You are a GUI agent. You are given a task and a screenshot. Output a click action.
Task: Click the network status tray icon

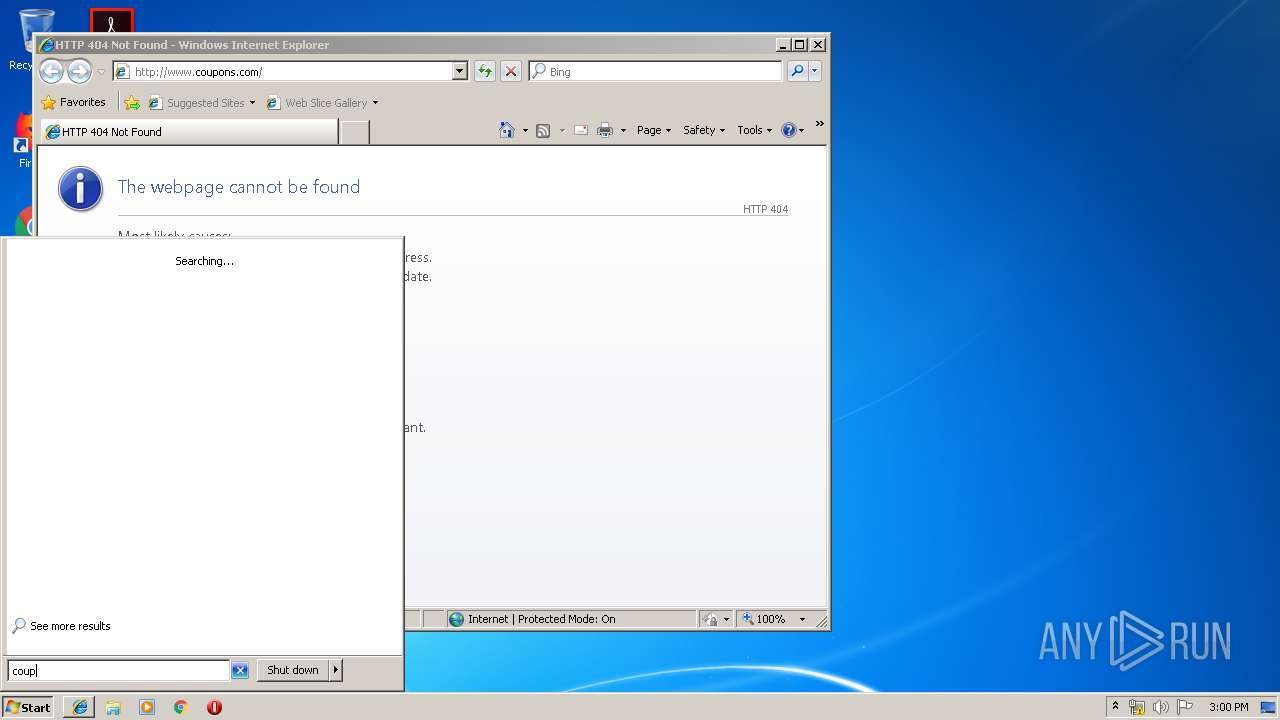pyautogui.click(x=1137, y=707)
